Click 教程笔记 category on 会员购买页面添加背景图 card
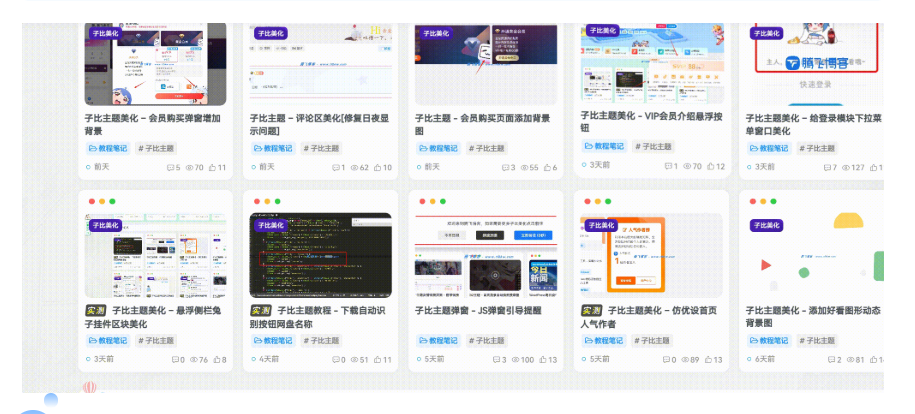The width and height of the screenshot is (915, 414). tap(438, 148)
